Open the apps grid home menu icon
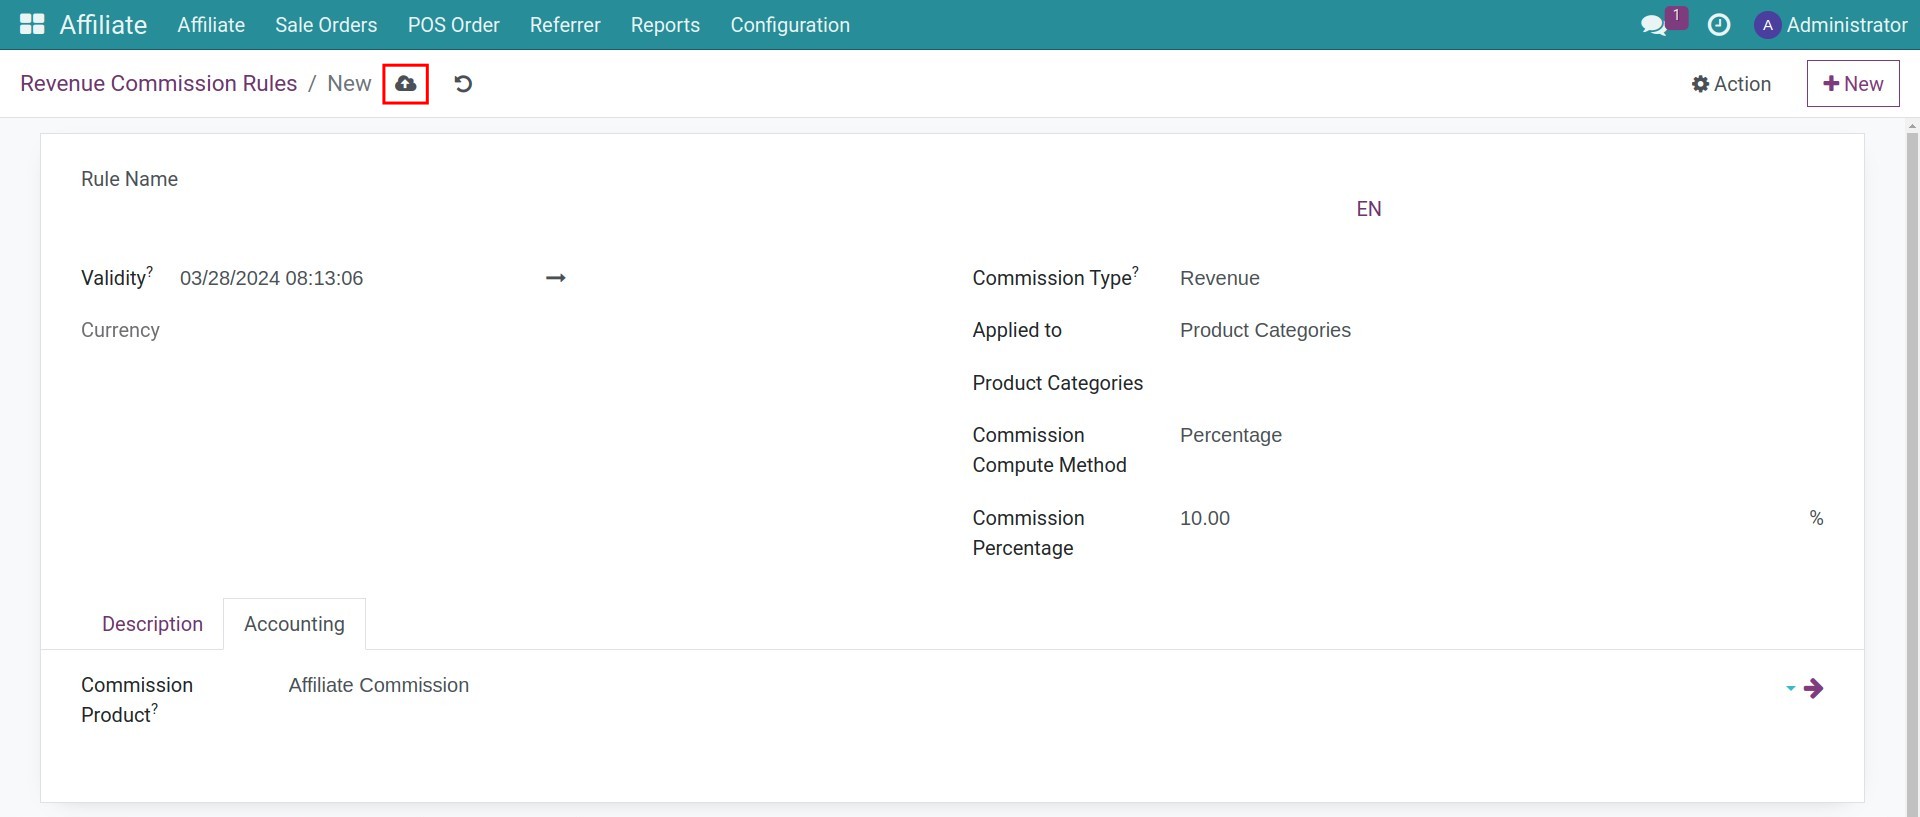Screen dimensions: 1920x817 pyautogui.click(x=32, y=24)
